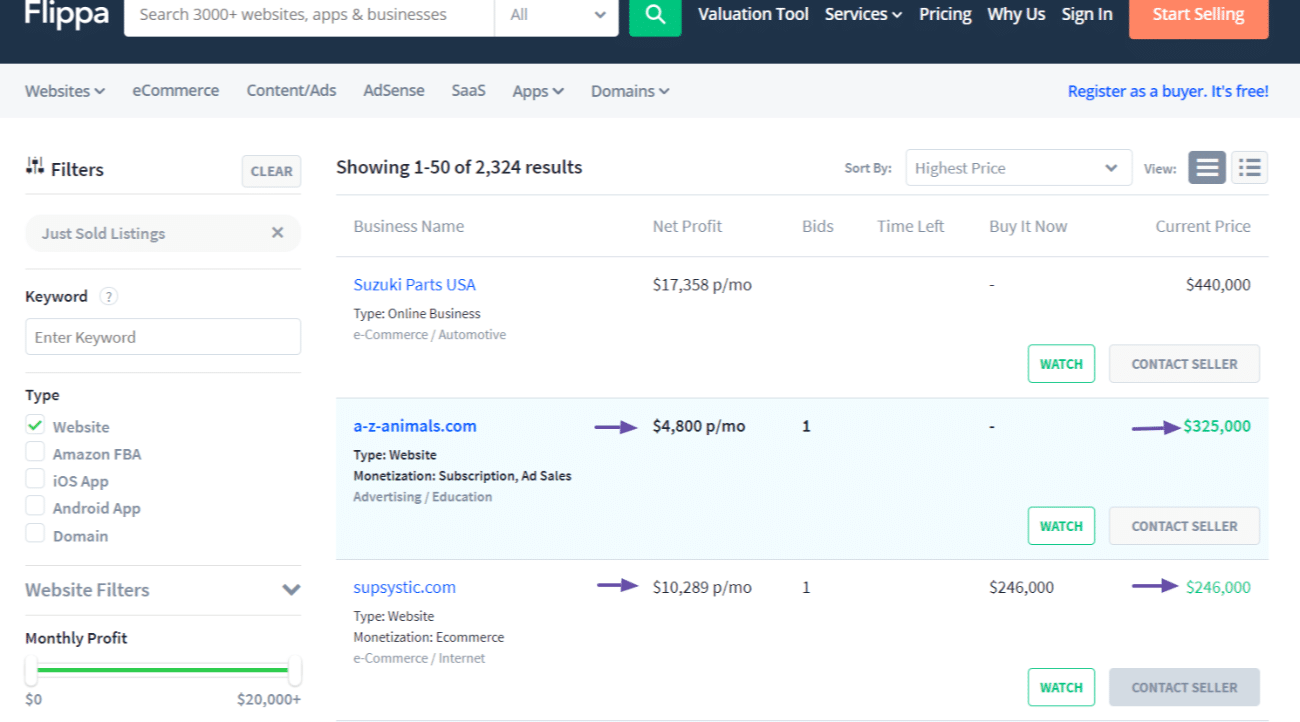Uncheck the Website type filter

[35, 426]
